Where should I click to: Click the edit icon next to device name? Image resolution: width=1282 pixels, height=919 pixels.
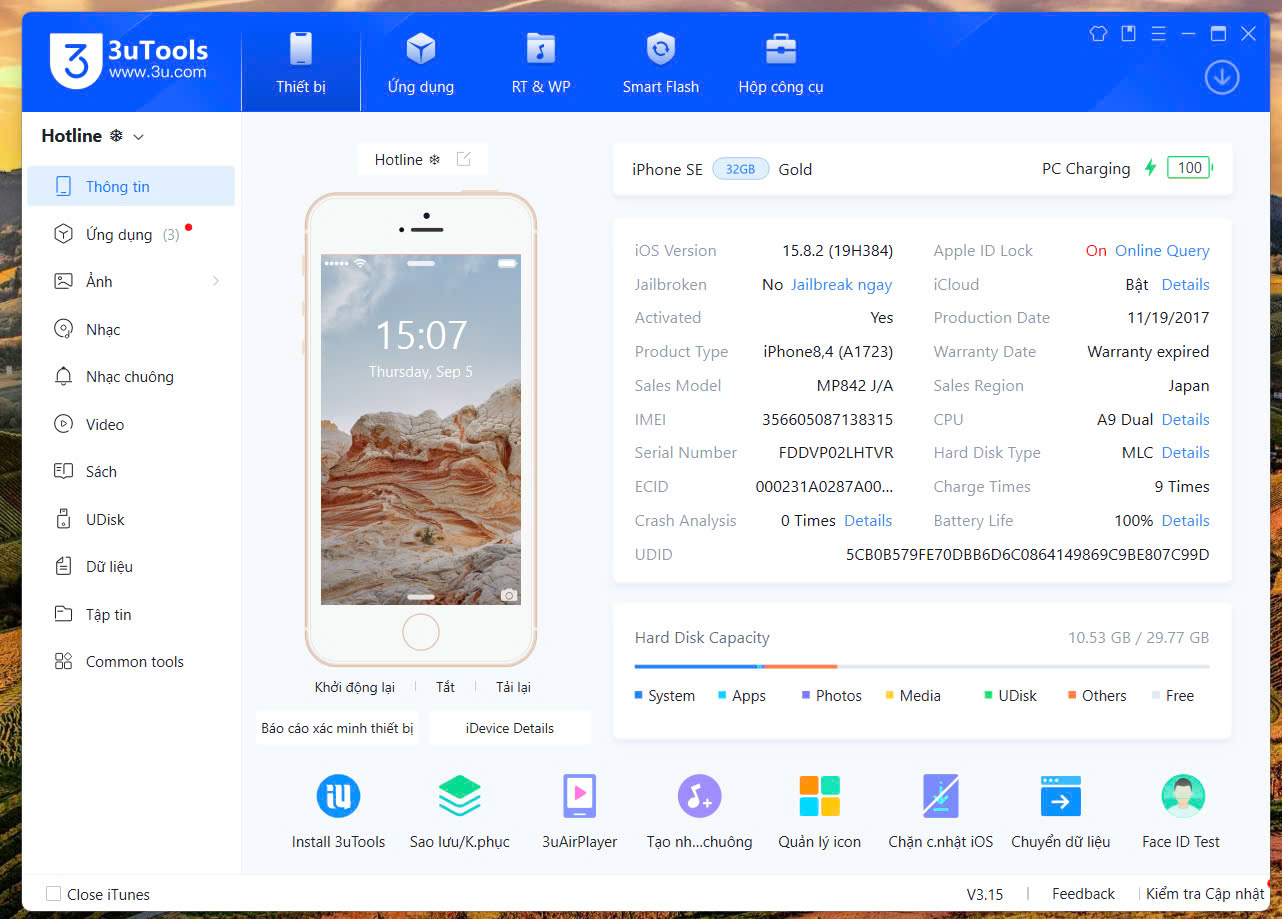coord(463,159)
